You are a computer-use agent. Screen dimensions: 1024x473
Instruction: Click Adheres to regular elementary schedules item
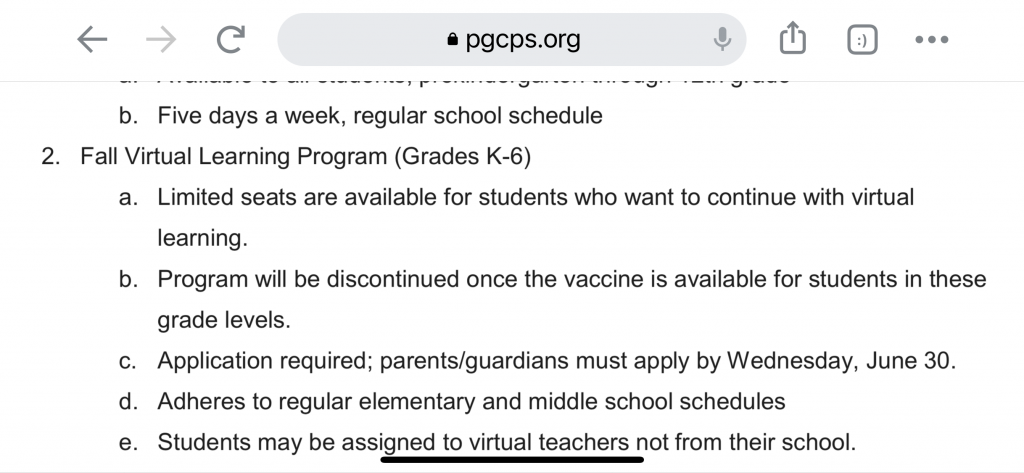click(x=471, y=401)
